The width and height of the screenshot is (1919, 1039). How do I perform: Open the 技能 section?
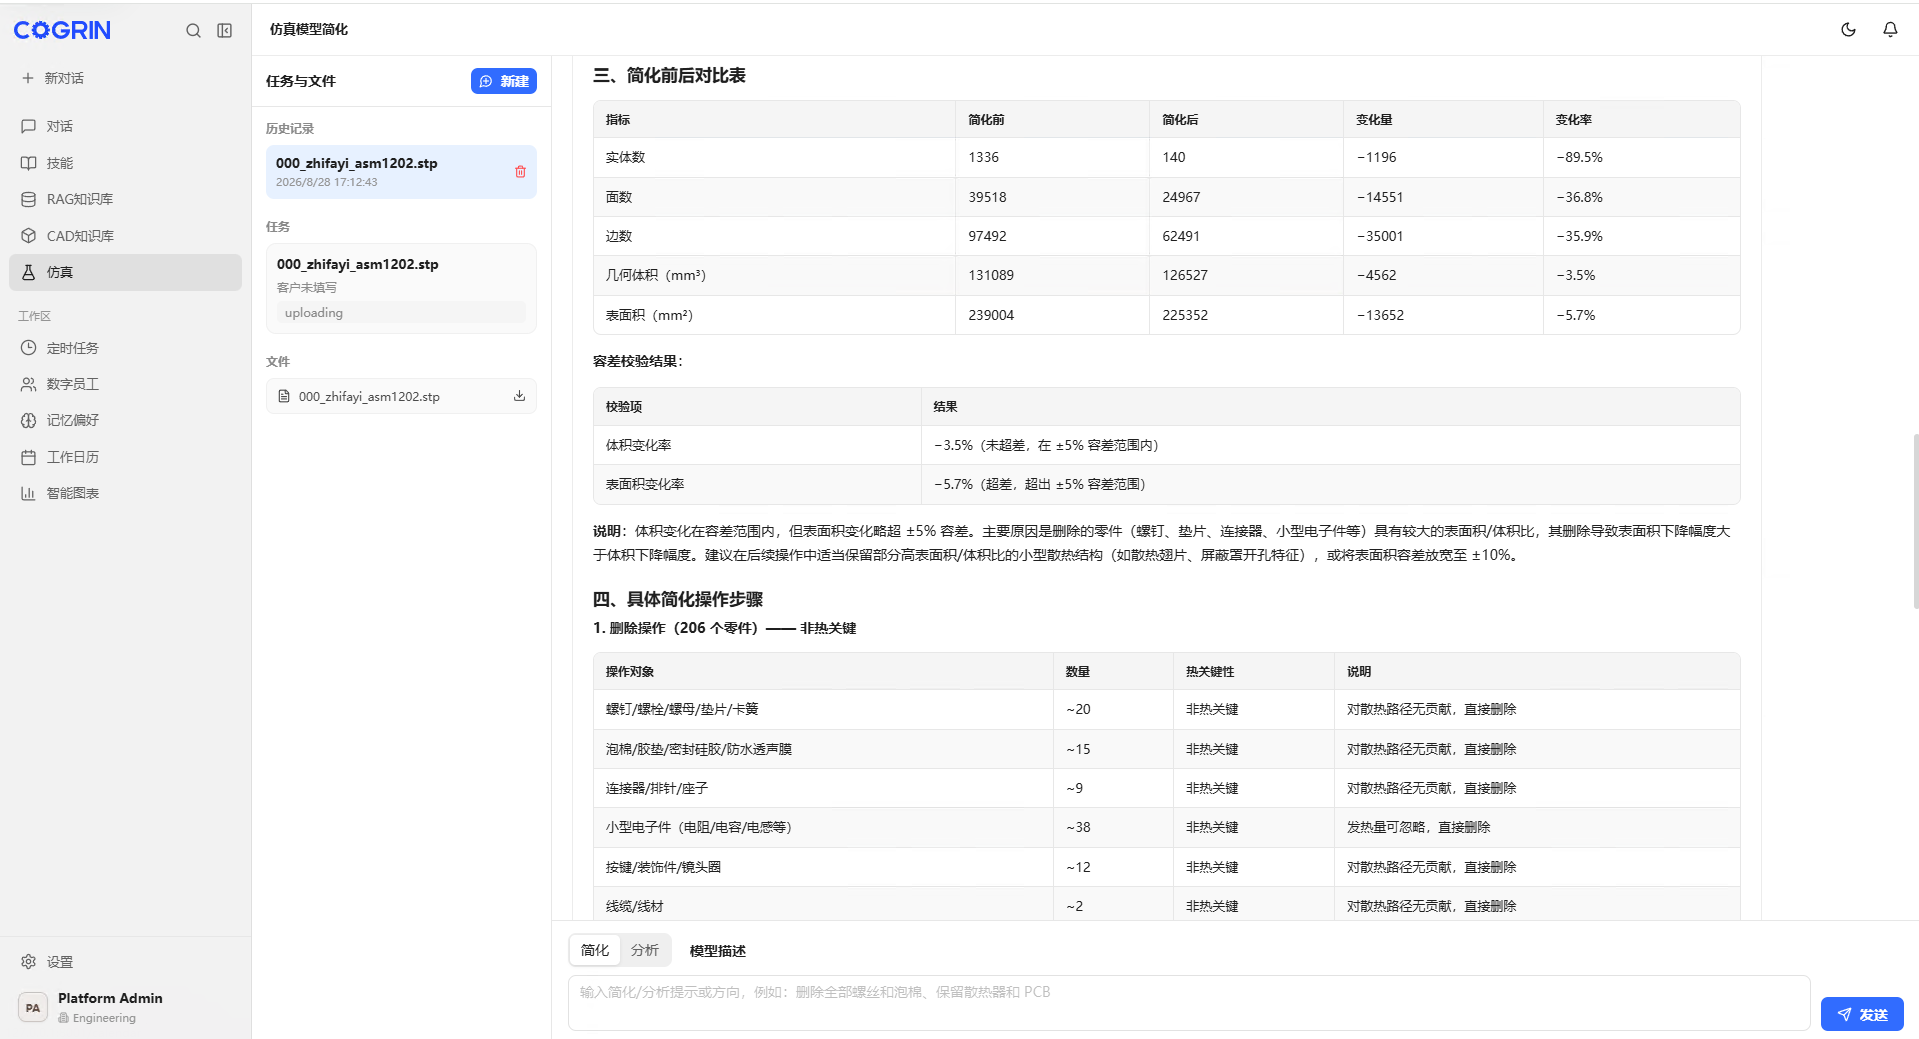pos(125,163)
